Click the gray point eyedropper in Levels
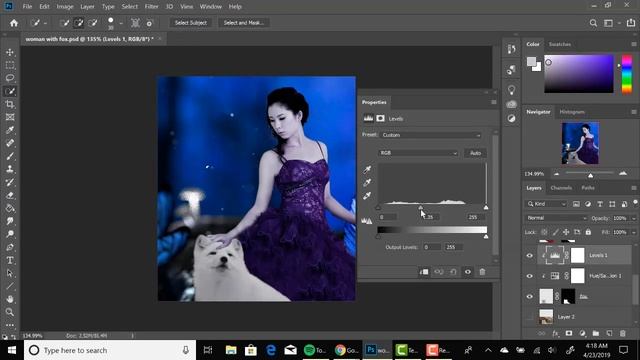640x360 pixels. (367, 182)
